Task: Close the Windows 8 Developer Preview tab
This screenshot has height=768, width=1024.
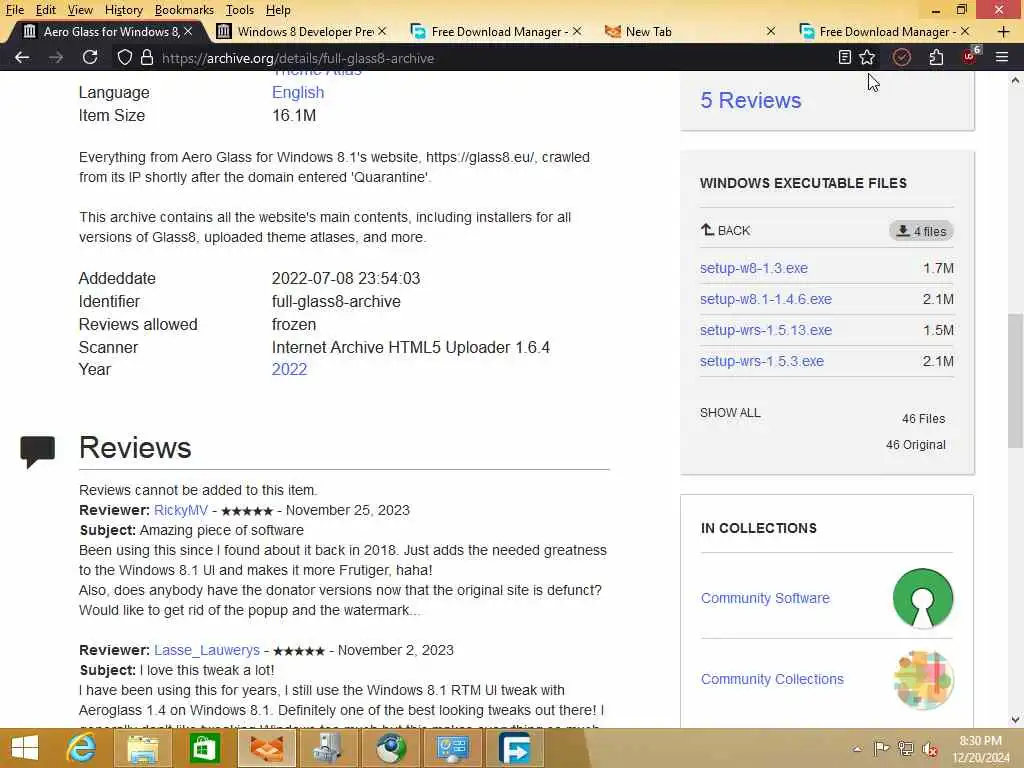Action: coord(382,31)
